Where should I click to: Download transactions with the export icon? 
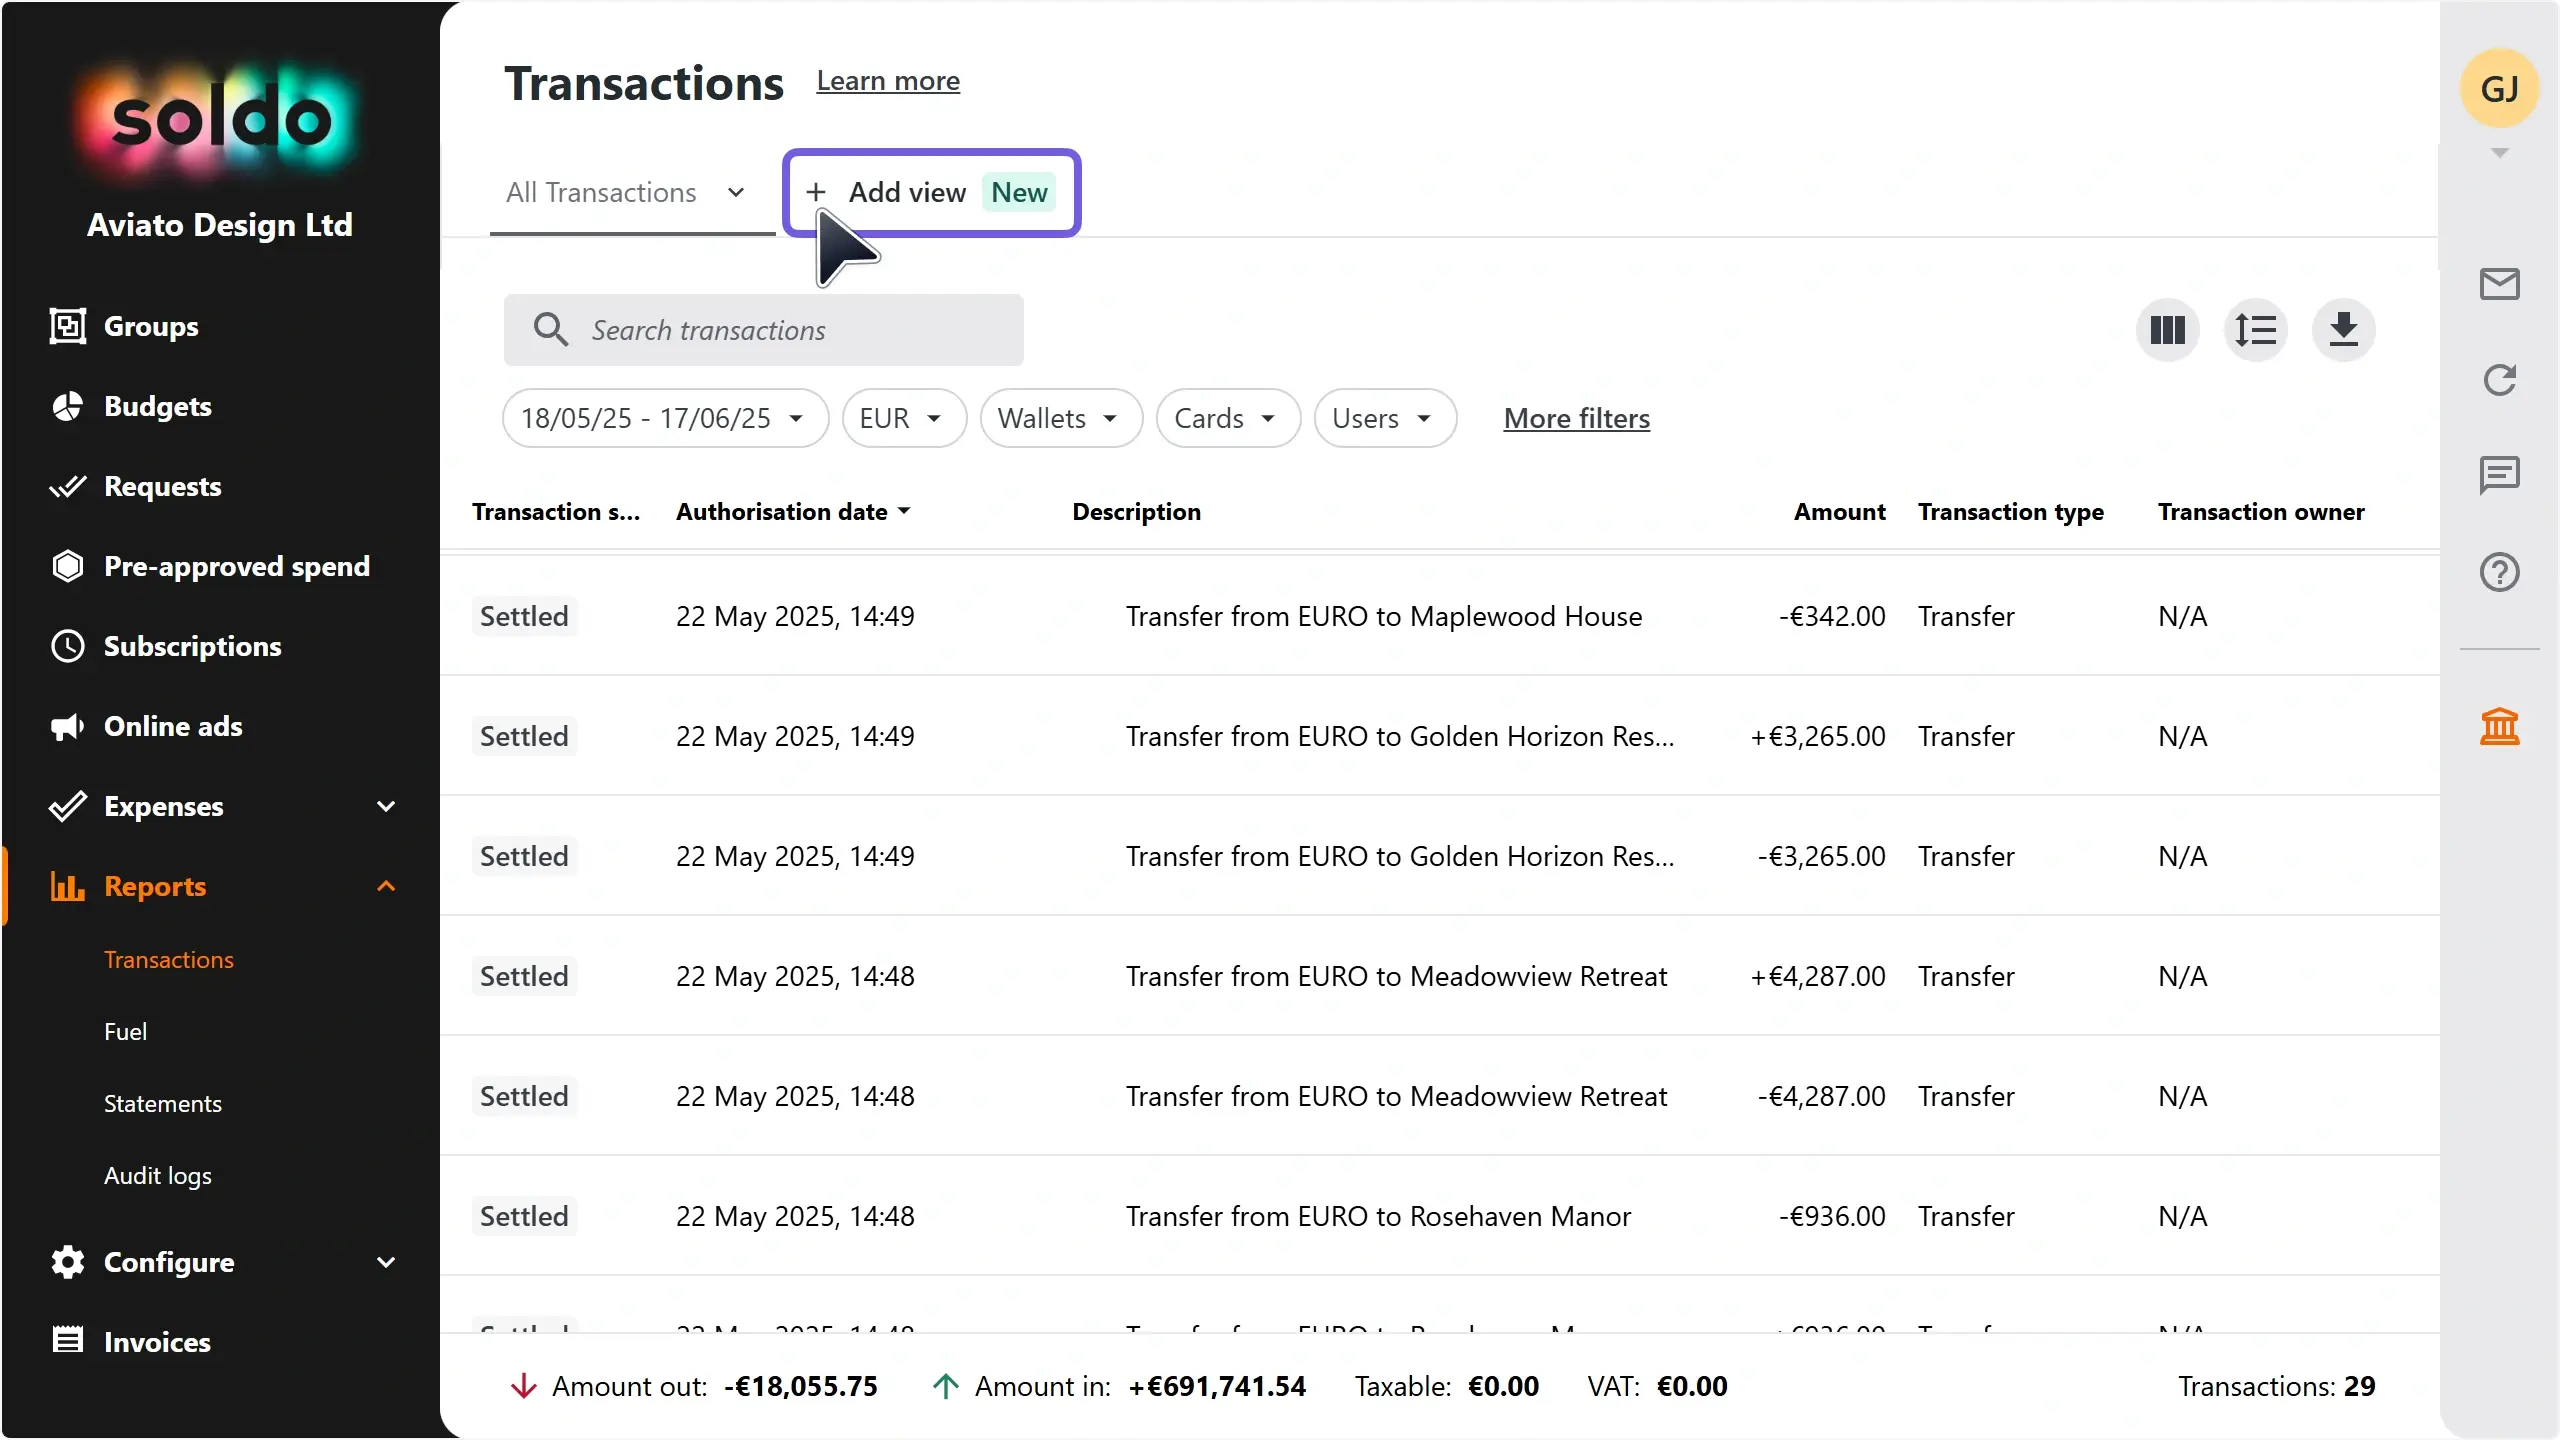point(2343,330)
